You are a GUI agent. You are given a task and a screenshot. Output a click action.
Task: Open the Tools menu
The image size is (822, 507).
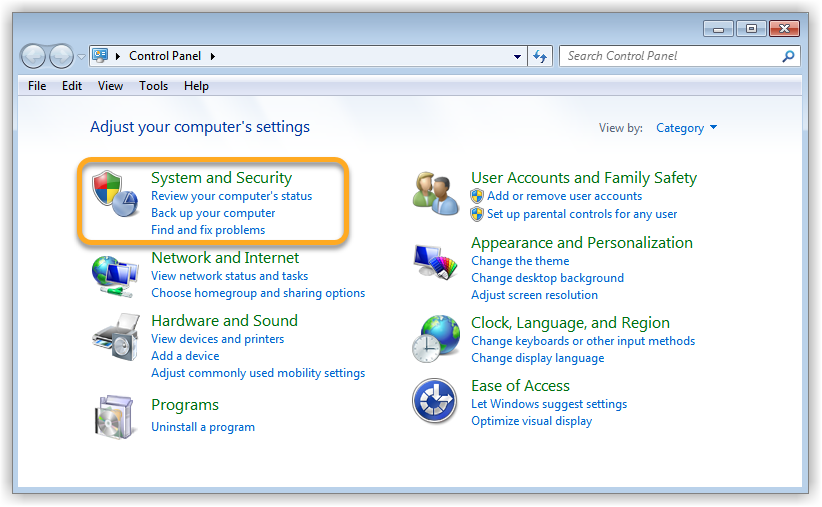[153, 86]
